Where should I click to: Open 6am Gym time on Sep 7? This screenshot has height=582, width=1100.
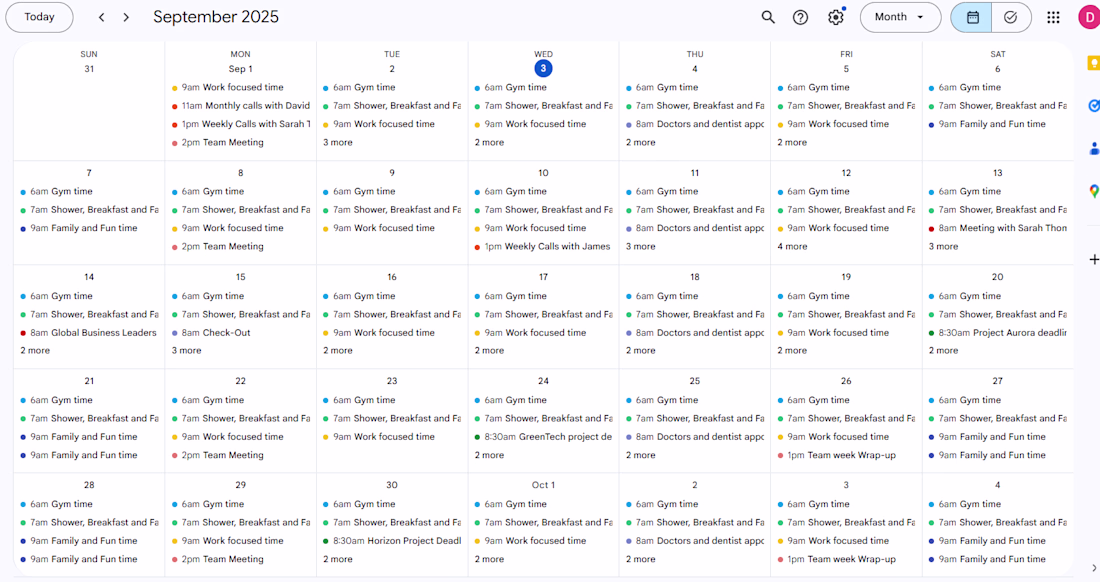click(x=89, y=191)
